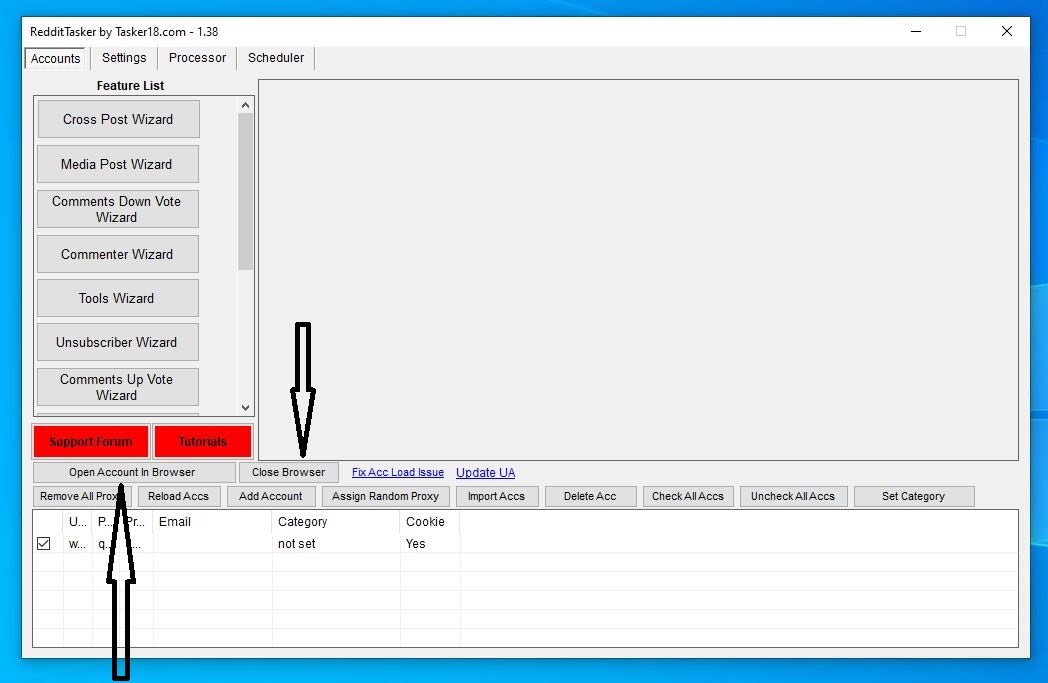Open the Commenter Wizard
The width and height of the screenshot is (1048, 683).
[x=118, y=254]
